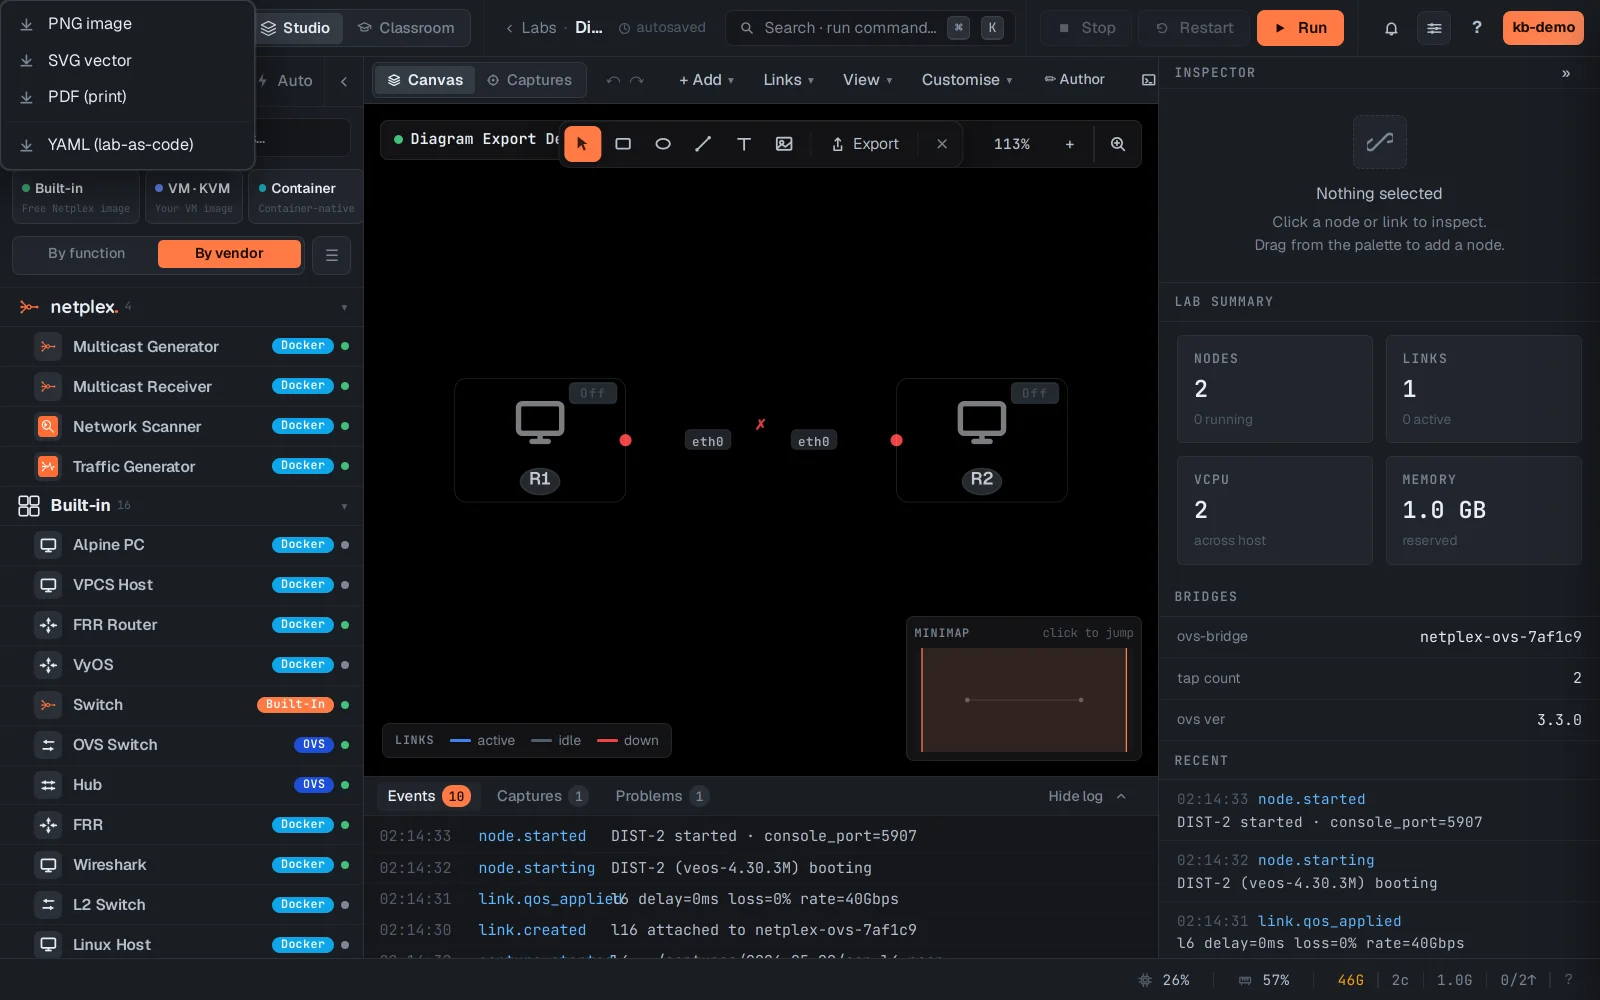Click the zoom-in plus button
This screenshot has height=1000, width=1600.
[x=1070, y=144]
